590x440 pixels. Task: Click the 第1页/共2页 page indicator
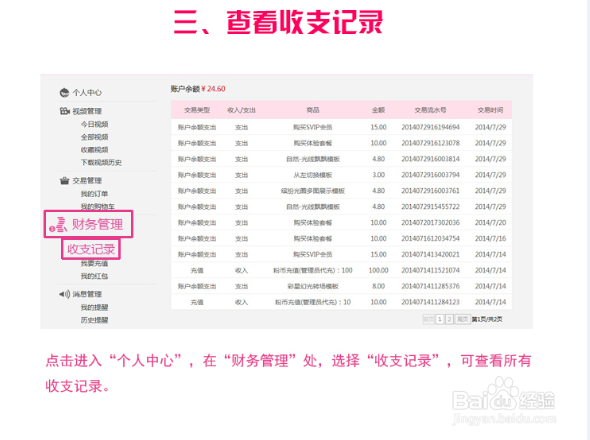487,320
